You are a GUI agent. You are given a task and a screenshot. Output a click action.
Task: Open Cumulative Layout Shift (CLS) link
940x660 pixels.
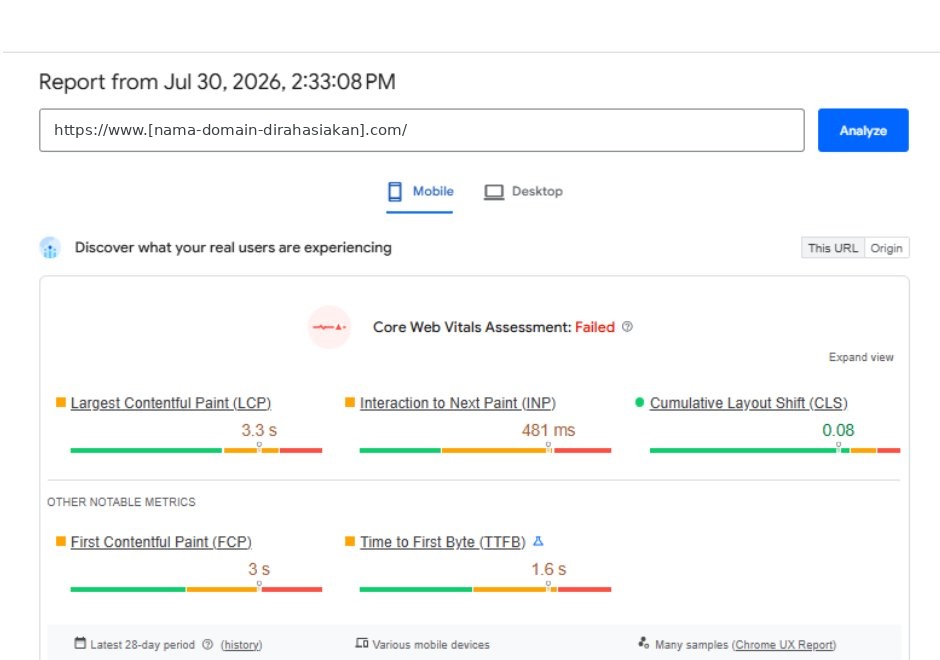[x=749, y=403]
